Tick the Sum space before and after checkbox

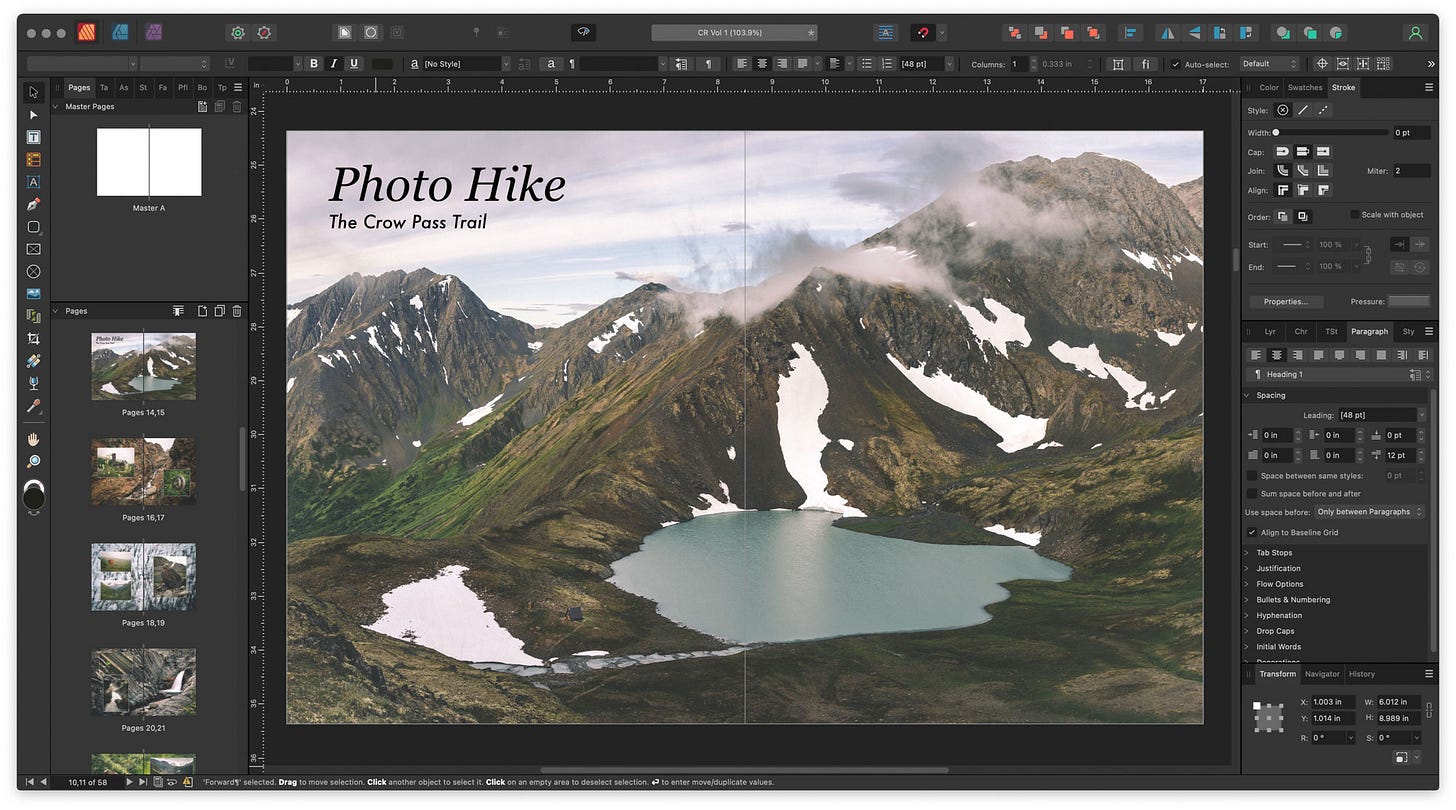pos(1252,494)
